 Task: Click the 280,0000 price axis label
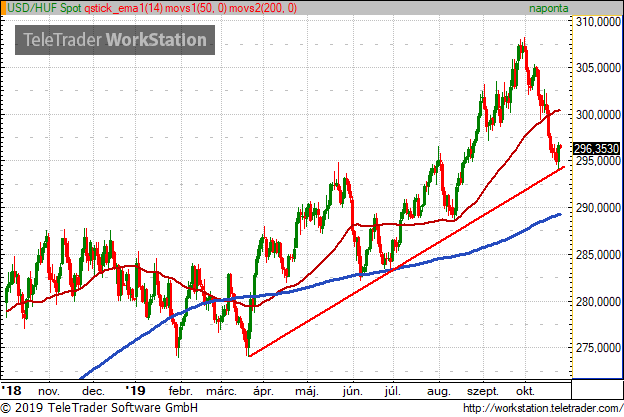click(599, 301)
